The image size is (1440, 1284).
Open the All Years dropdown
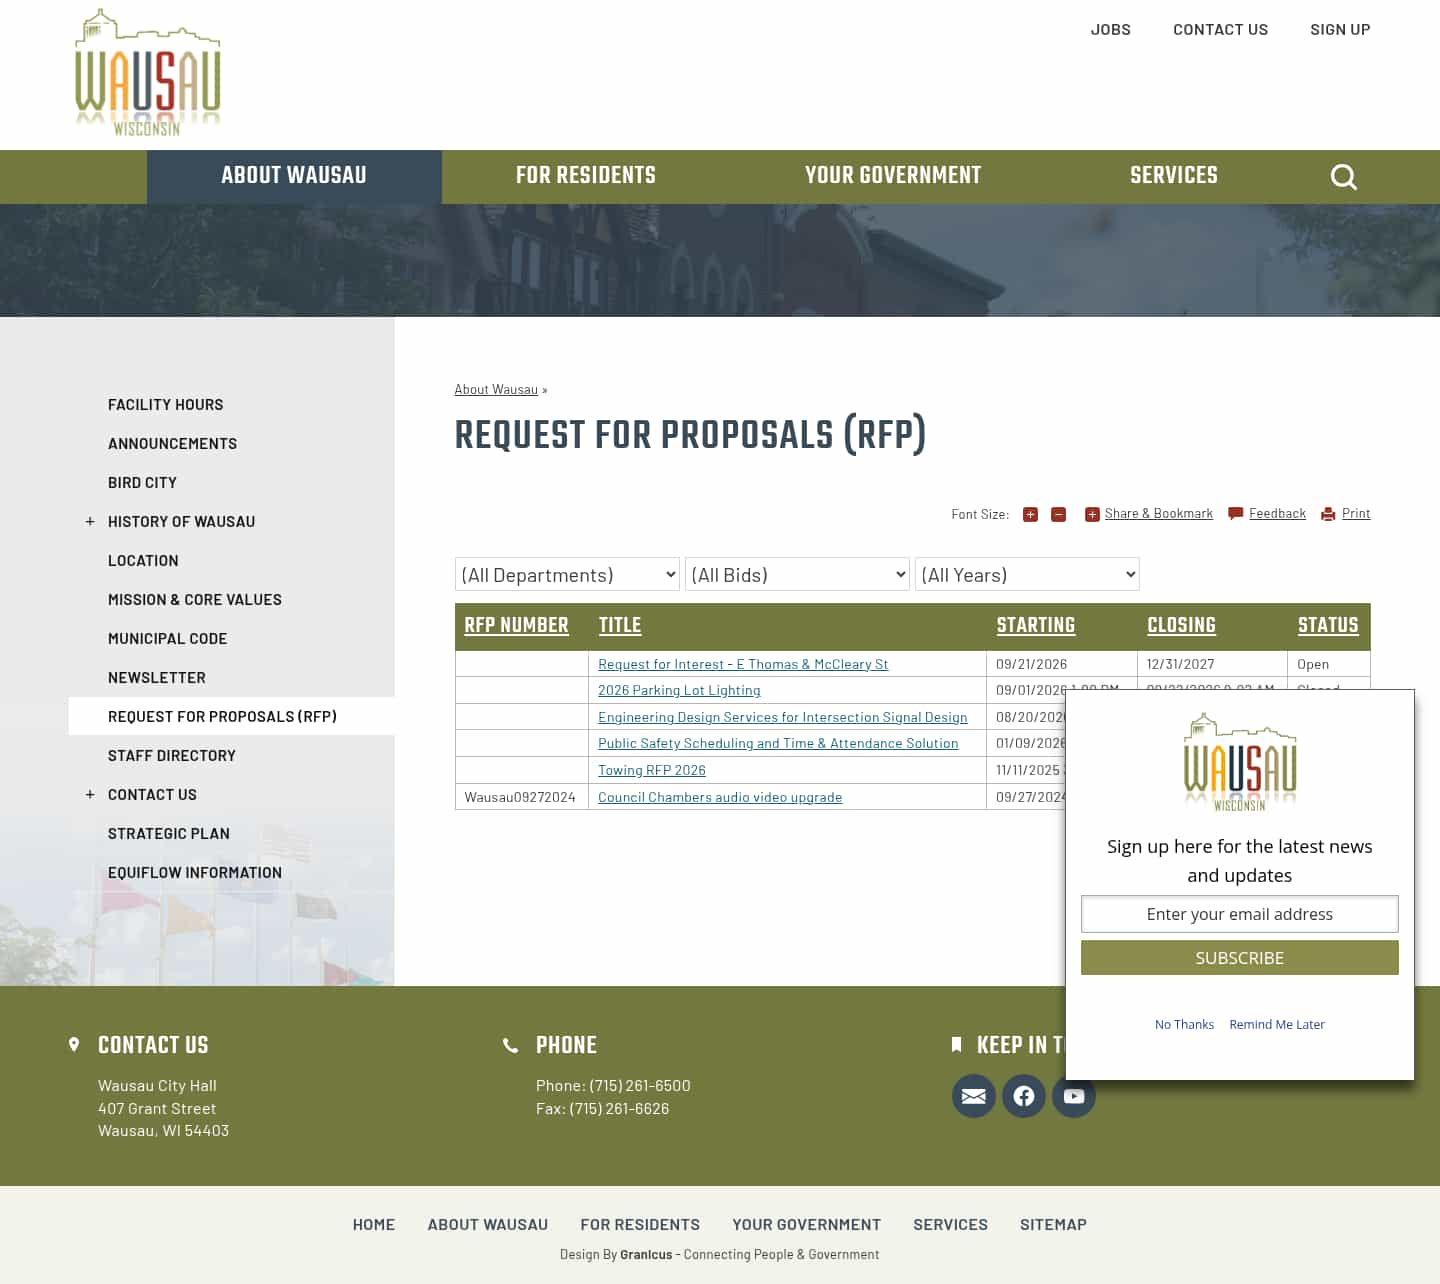(1027, 574)
